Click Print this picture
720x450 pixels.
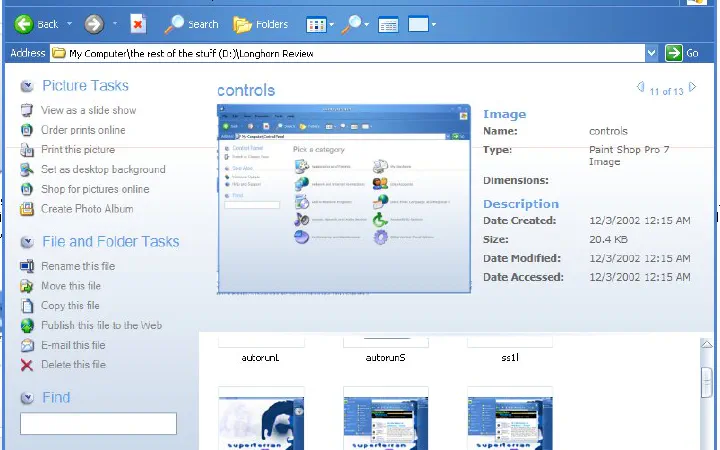pos(78,150)
